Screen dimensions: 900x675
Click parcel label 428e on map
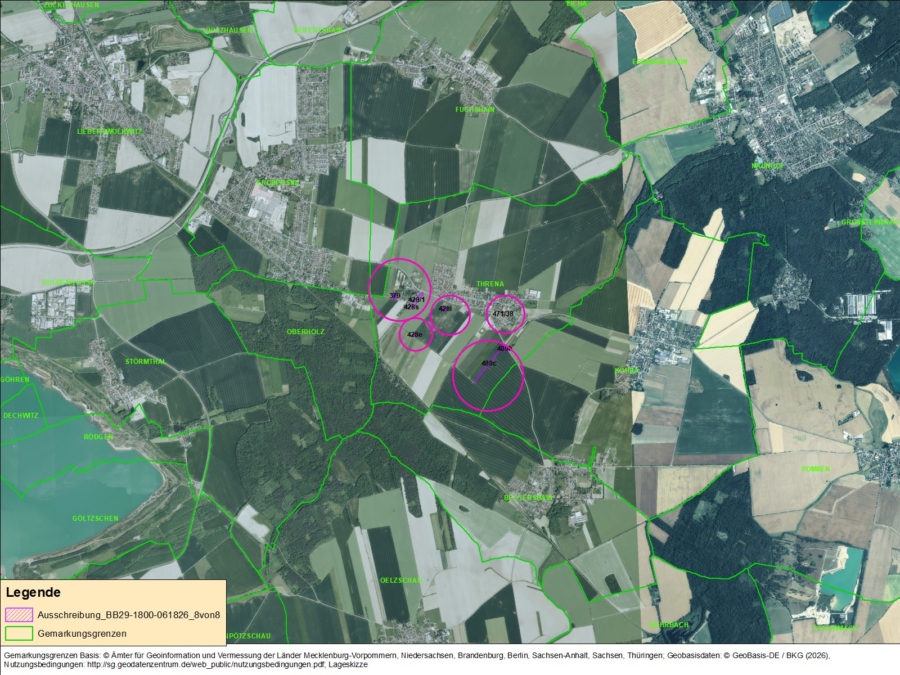[x=414, y=335]
